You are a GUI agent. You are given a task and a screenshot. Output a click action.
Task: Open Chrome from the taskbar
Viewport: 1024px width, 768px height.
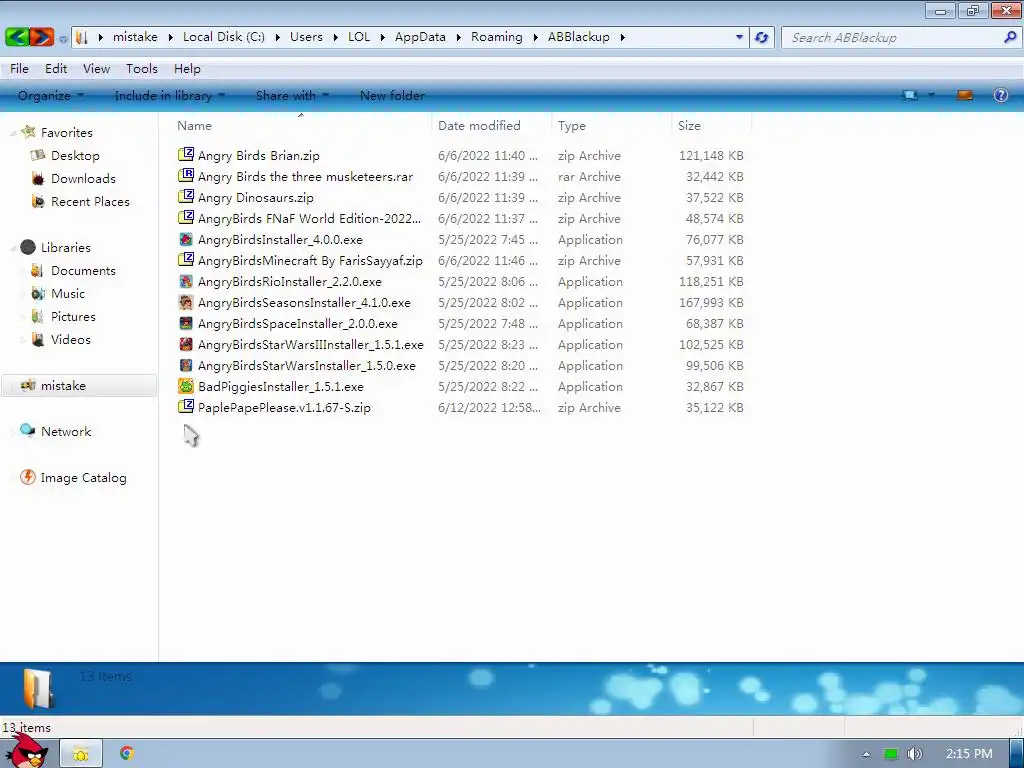127,753
